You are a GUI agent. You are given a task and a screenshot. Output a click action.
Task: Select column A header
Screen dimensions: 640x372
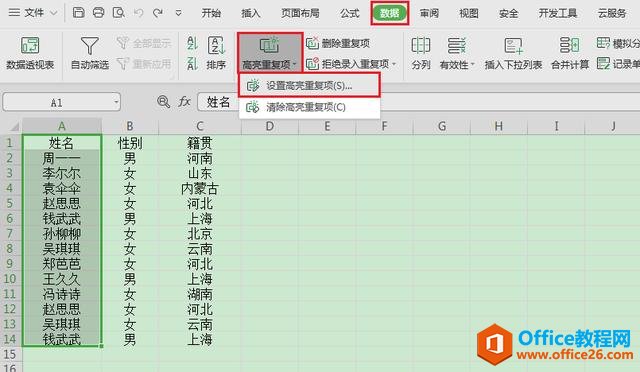tap(62, 126)
